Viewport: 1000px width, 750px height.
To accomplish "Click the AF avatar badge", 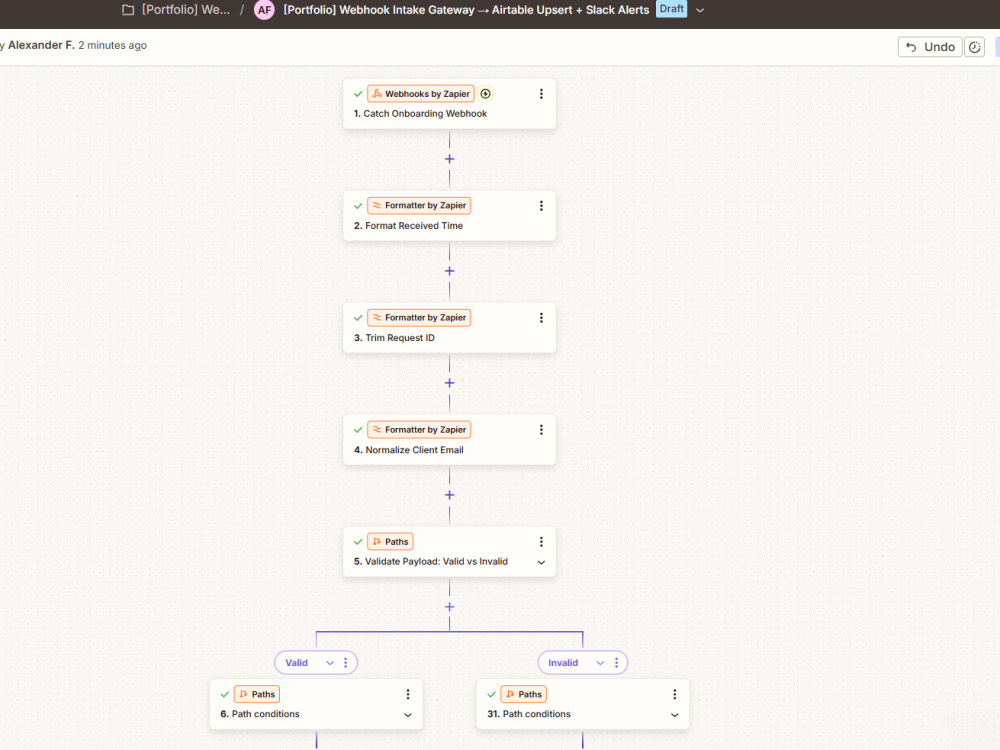I will coord(264,10).
